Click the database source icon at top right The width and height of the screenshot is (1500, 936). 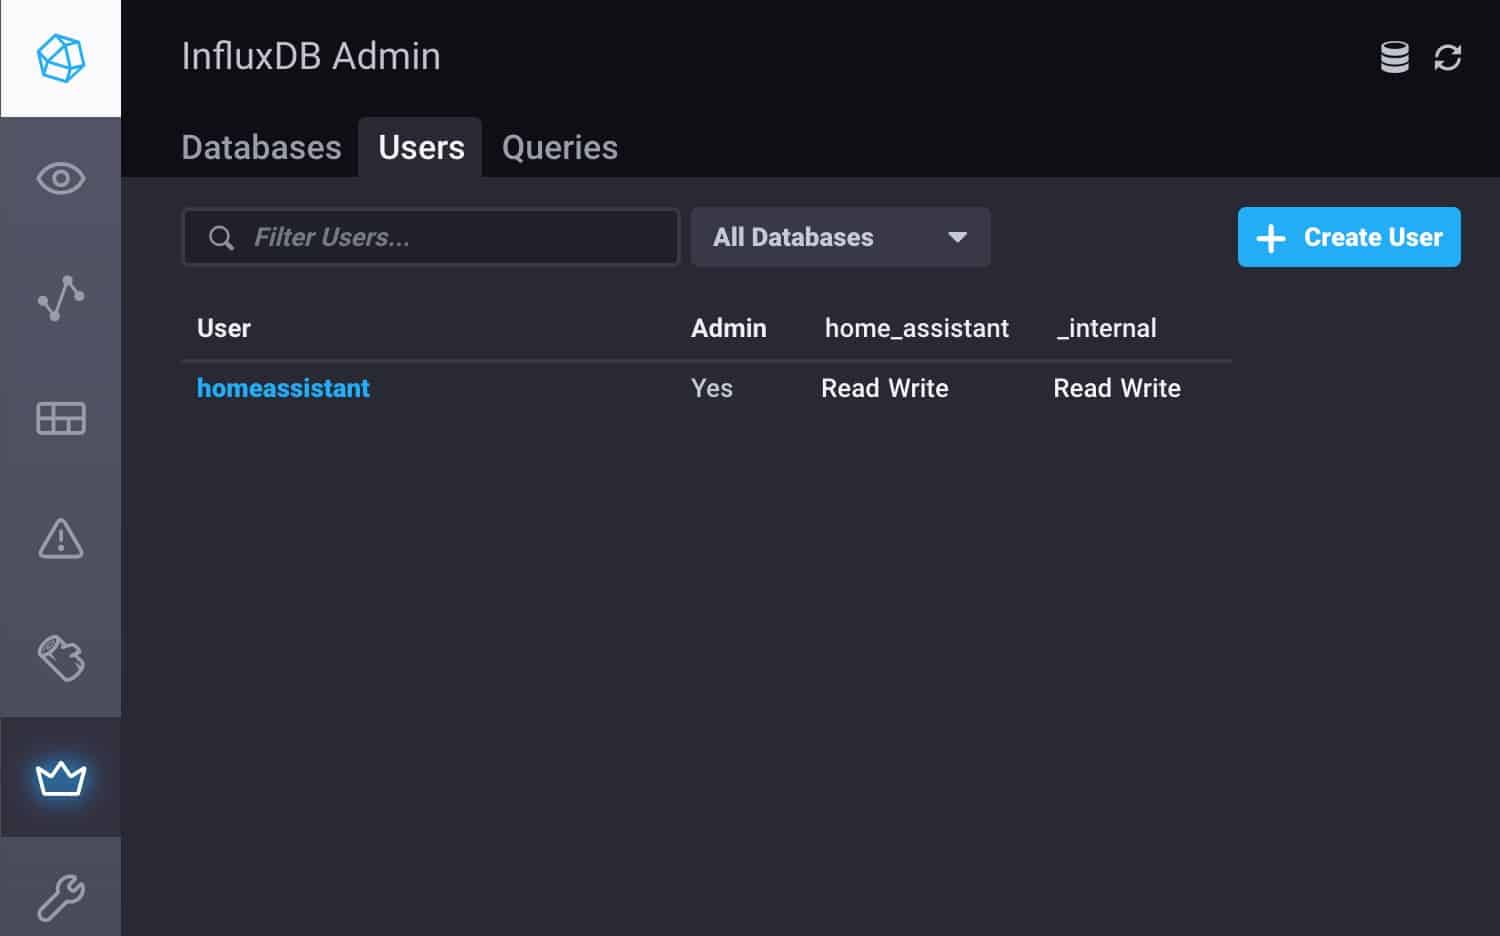coord(1395,57)
